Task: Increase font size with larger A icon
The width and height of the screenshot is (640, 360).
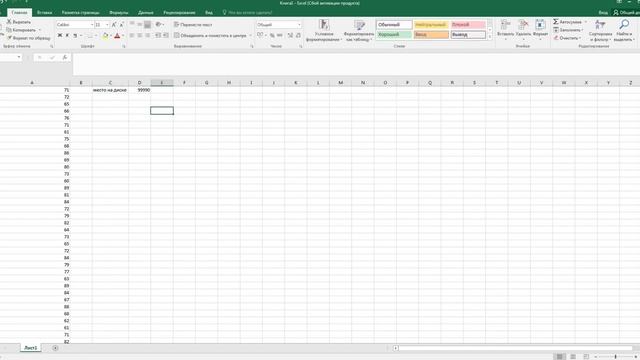Action: (x=114, y=25)
